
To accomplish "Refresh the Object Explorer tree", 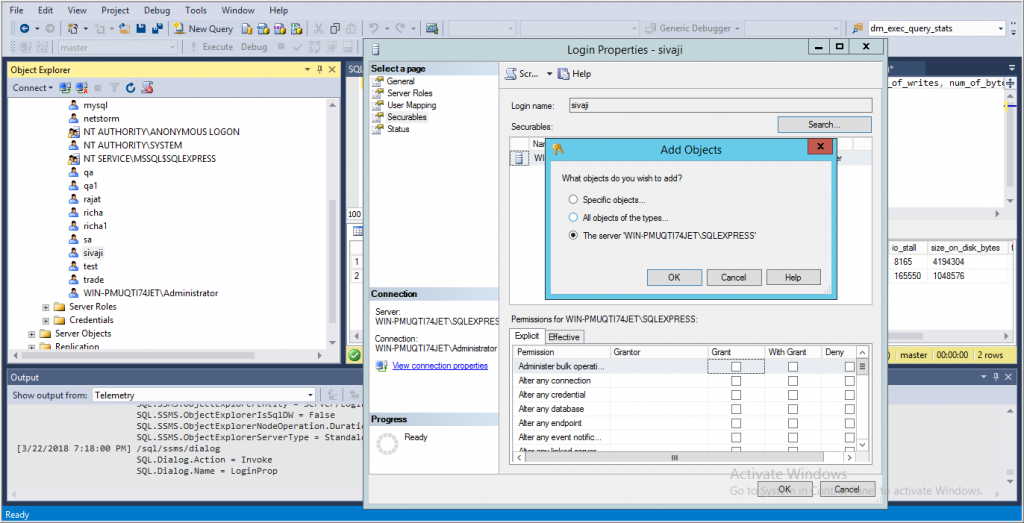I will (130, 87).
